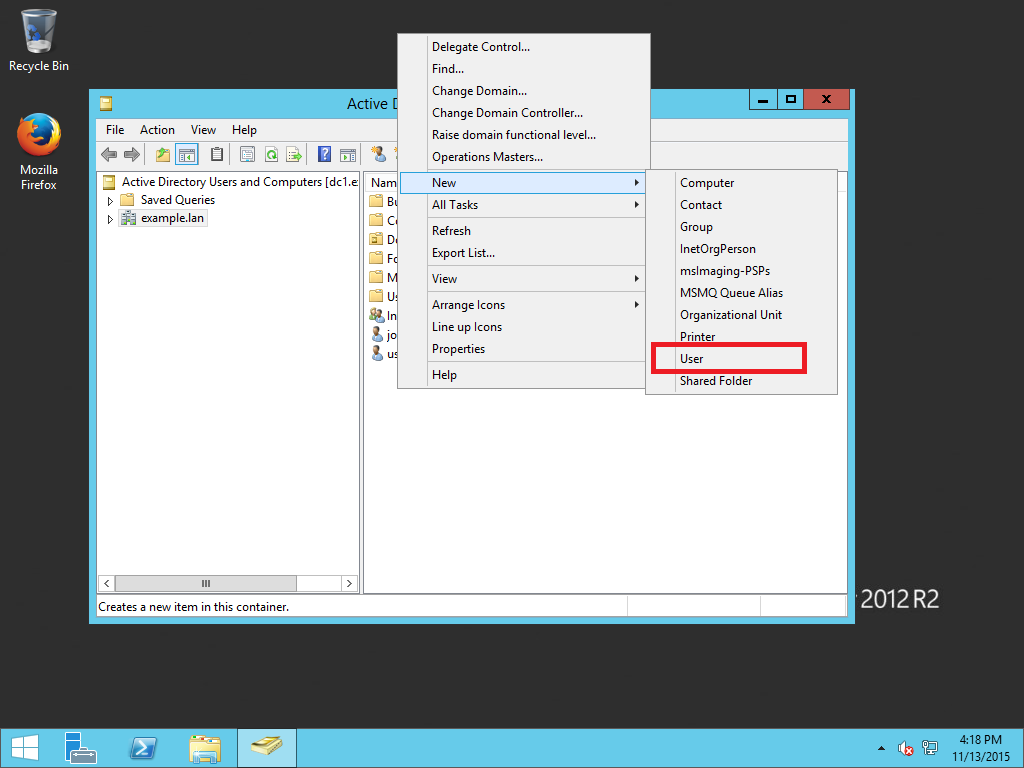The height and width of the screenshot is (768, 1024).
Task: Open the Help menu in menu bar
Action: (x=244, y=130)
